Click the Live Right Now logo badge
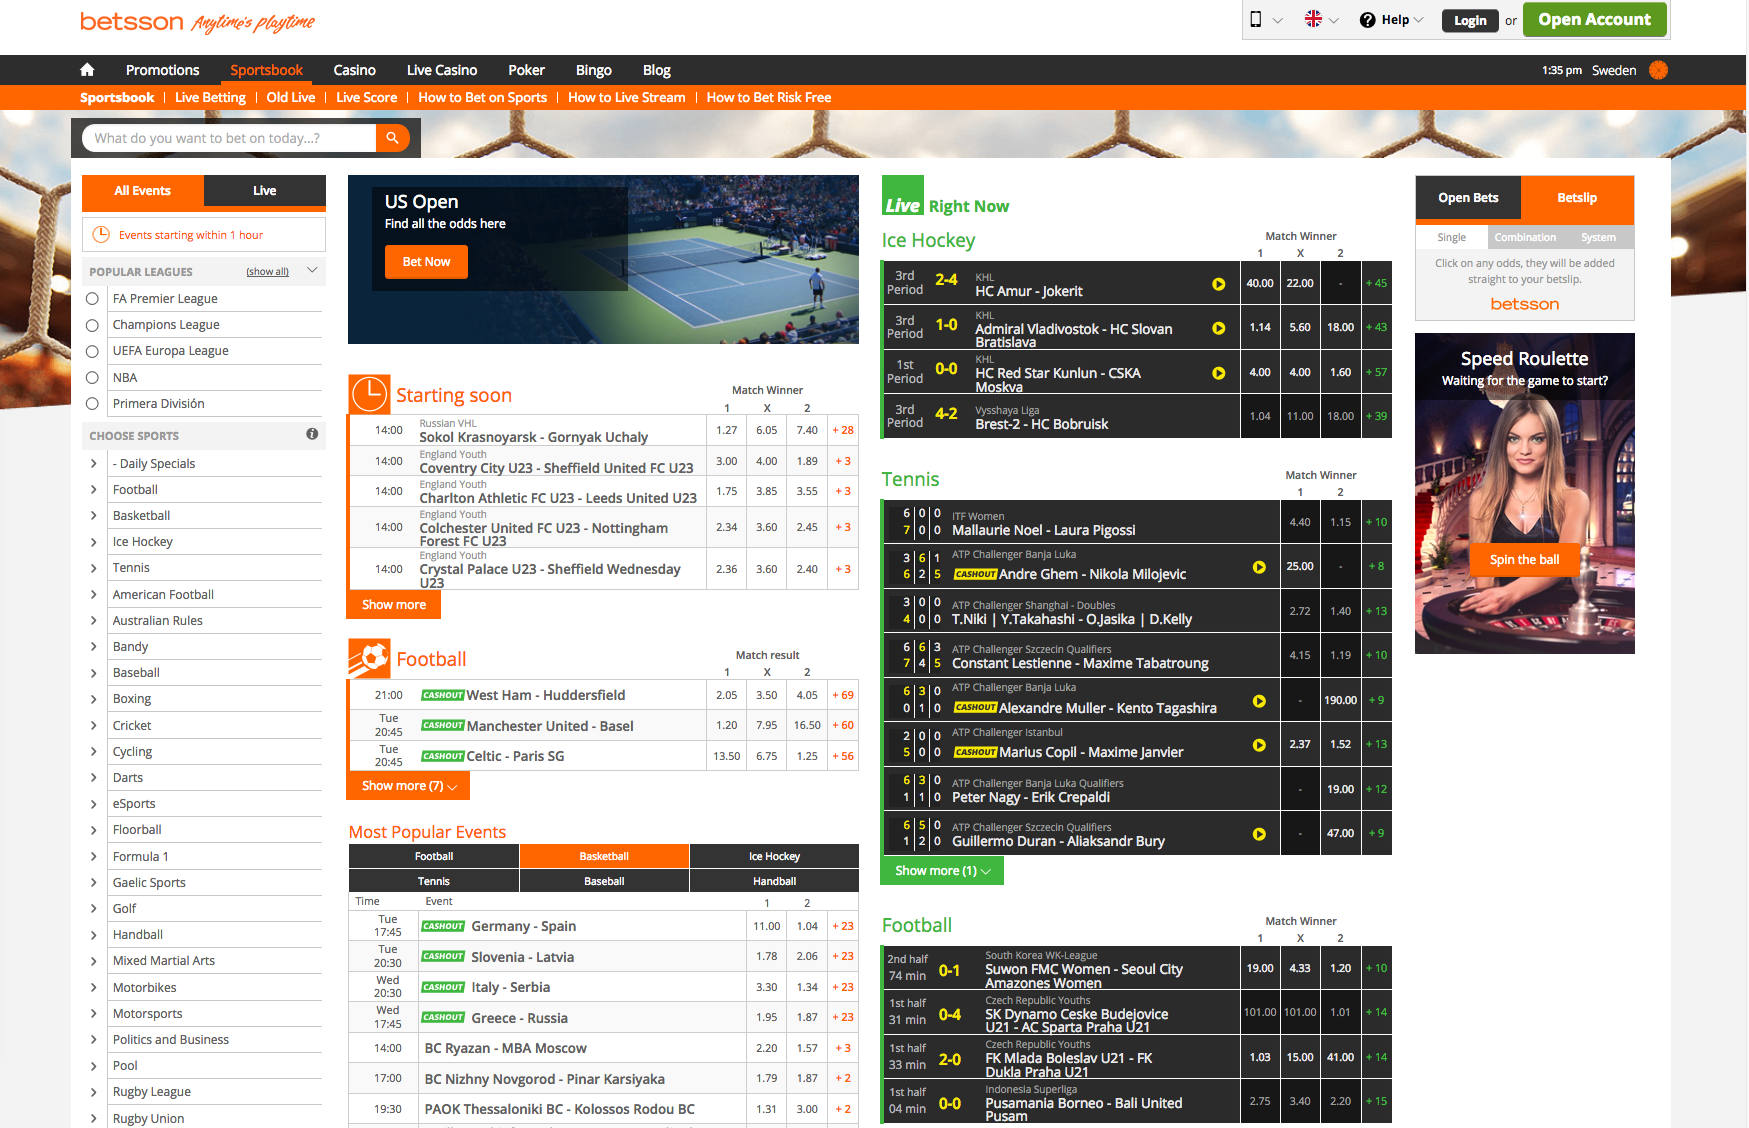The width and height of the screenshot is (1749, 1128). pos(902,197)
